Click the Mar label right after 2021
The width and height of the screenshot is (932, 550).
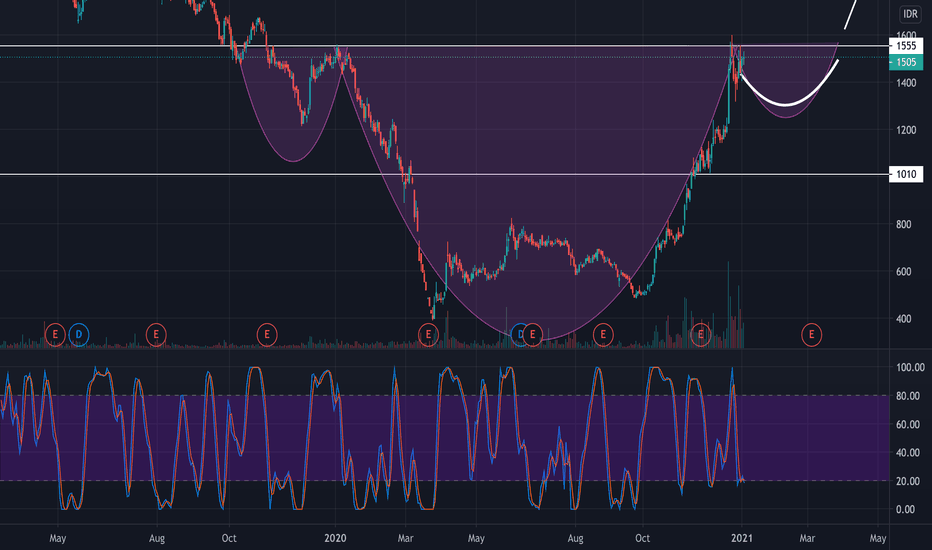click(807, 538)
